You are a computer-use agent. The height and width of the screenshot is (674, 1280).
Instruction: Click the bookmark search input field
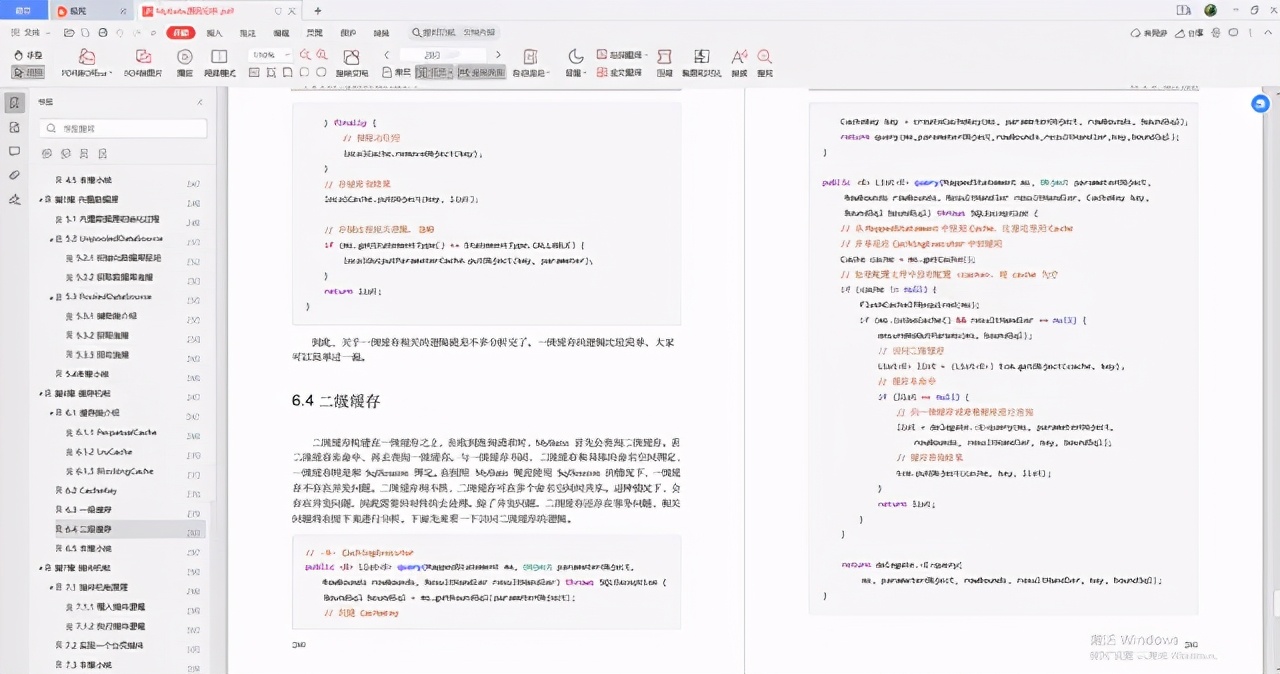tap(122, 128)
